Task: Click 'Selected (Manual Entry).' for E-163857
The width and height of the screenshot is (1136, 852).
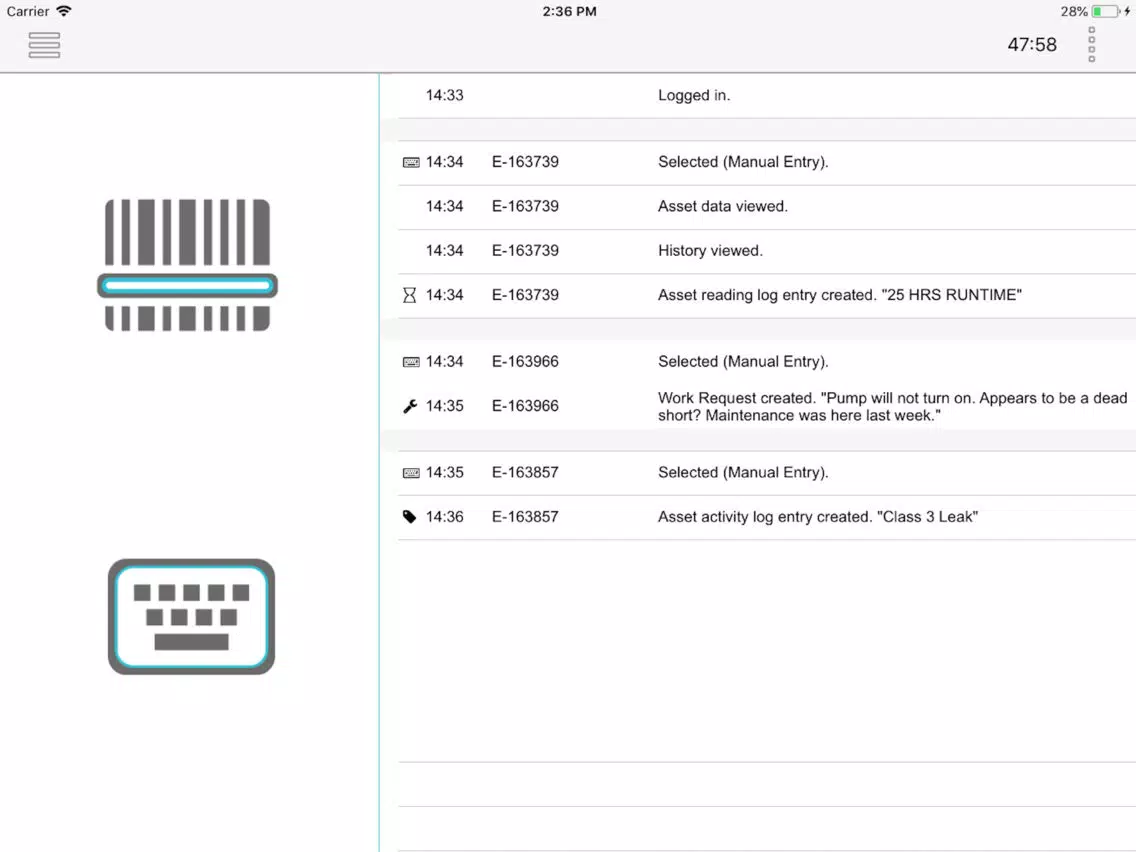Action: (743, 472)
